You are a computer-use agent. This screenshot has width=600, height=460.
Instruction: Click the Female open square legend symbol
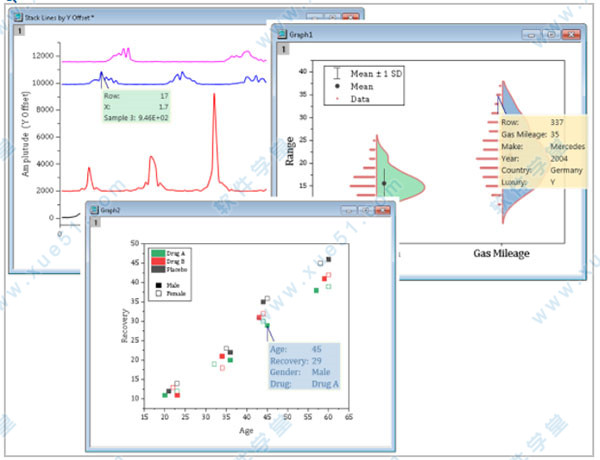158,294
